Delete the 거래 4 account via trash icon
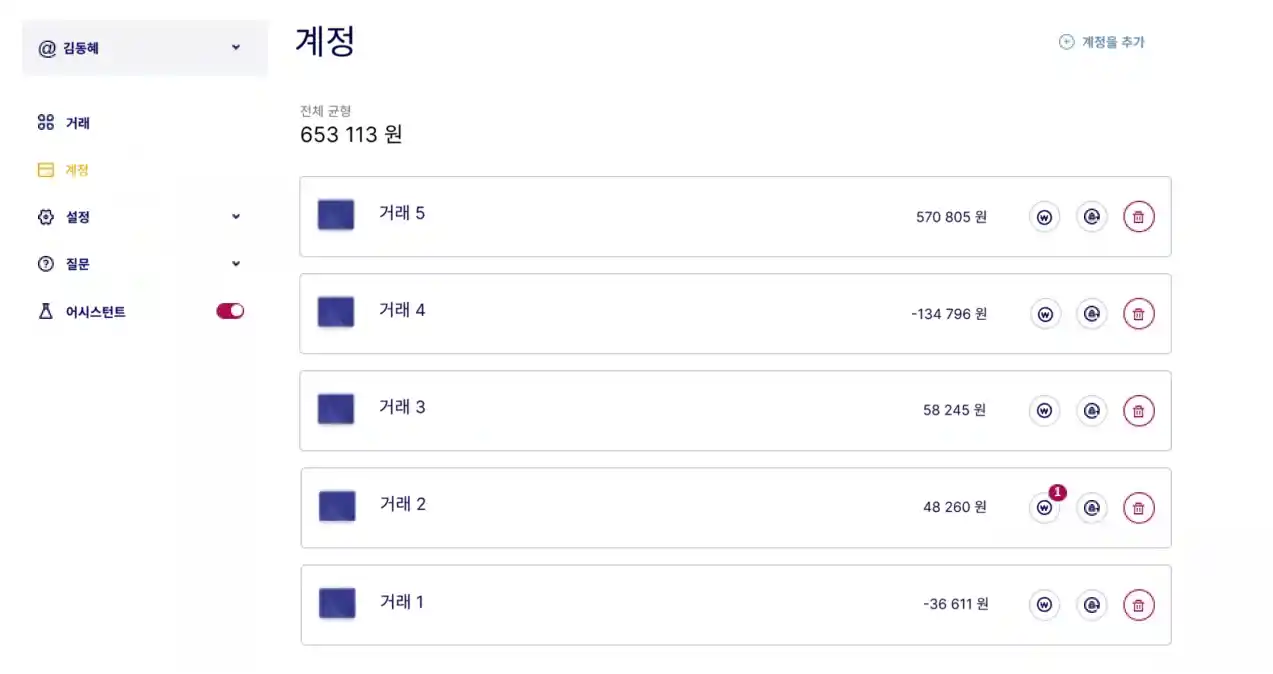This screenshot has width=1273, height=674. click(1138, 314)
